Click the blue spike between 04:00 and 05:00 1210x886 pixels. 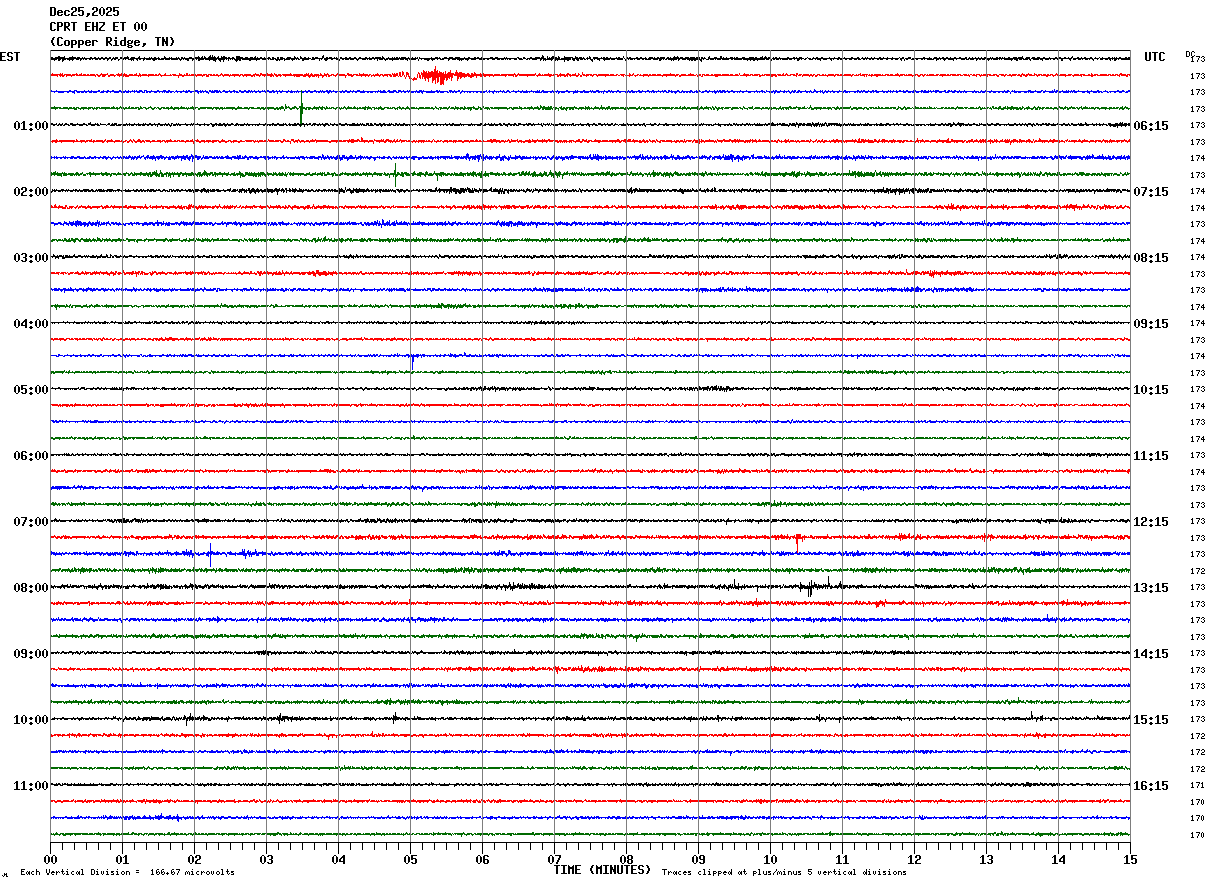coord(412,358)
